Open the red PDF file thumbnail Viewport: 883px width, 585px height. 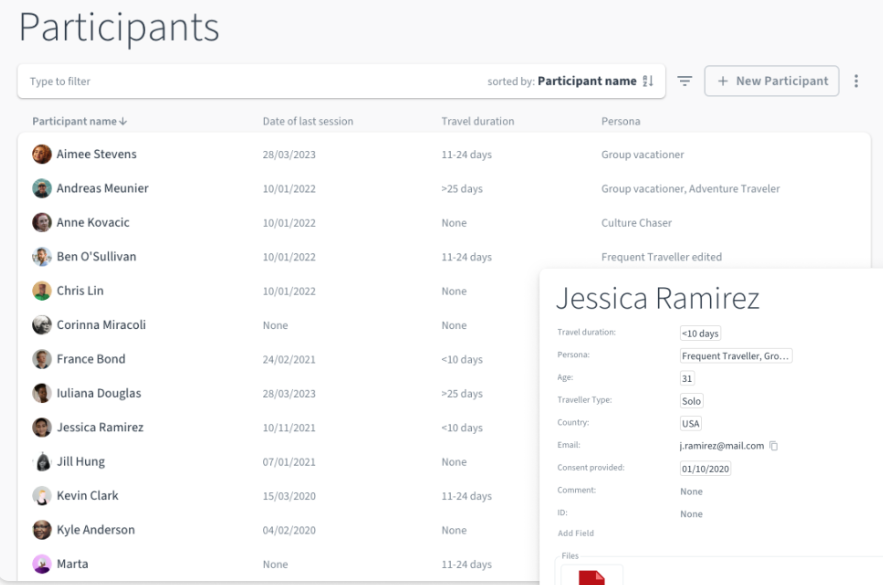point(591,577)
